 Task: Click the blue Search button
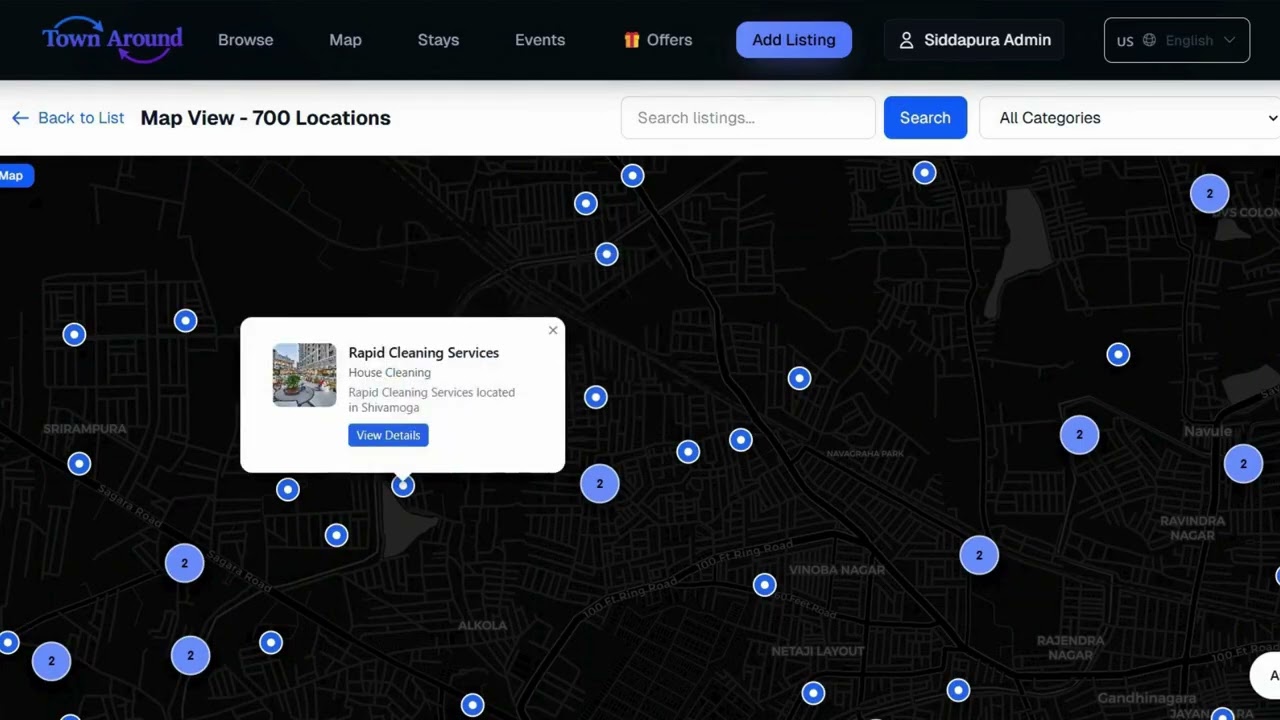tap(925, 118)
